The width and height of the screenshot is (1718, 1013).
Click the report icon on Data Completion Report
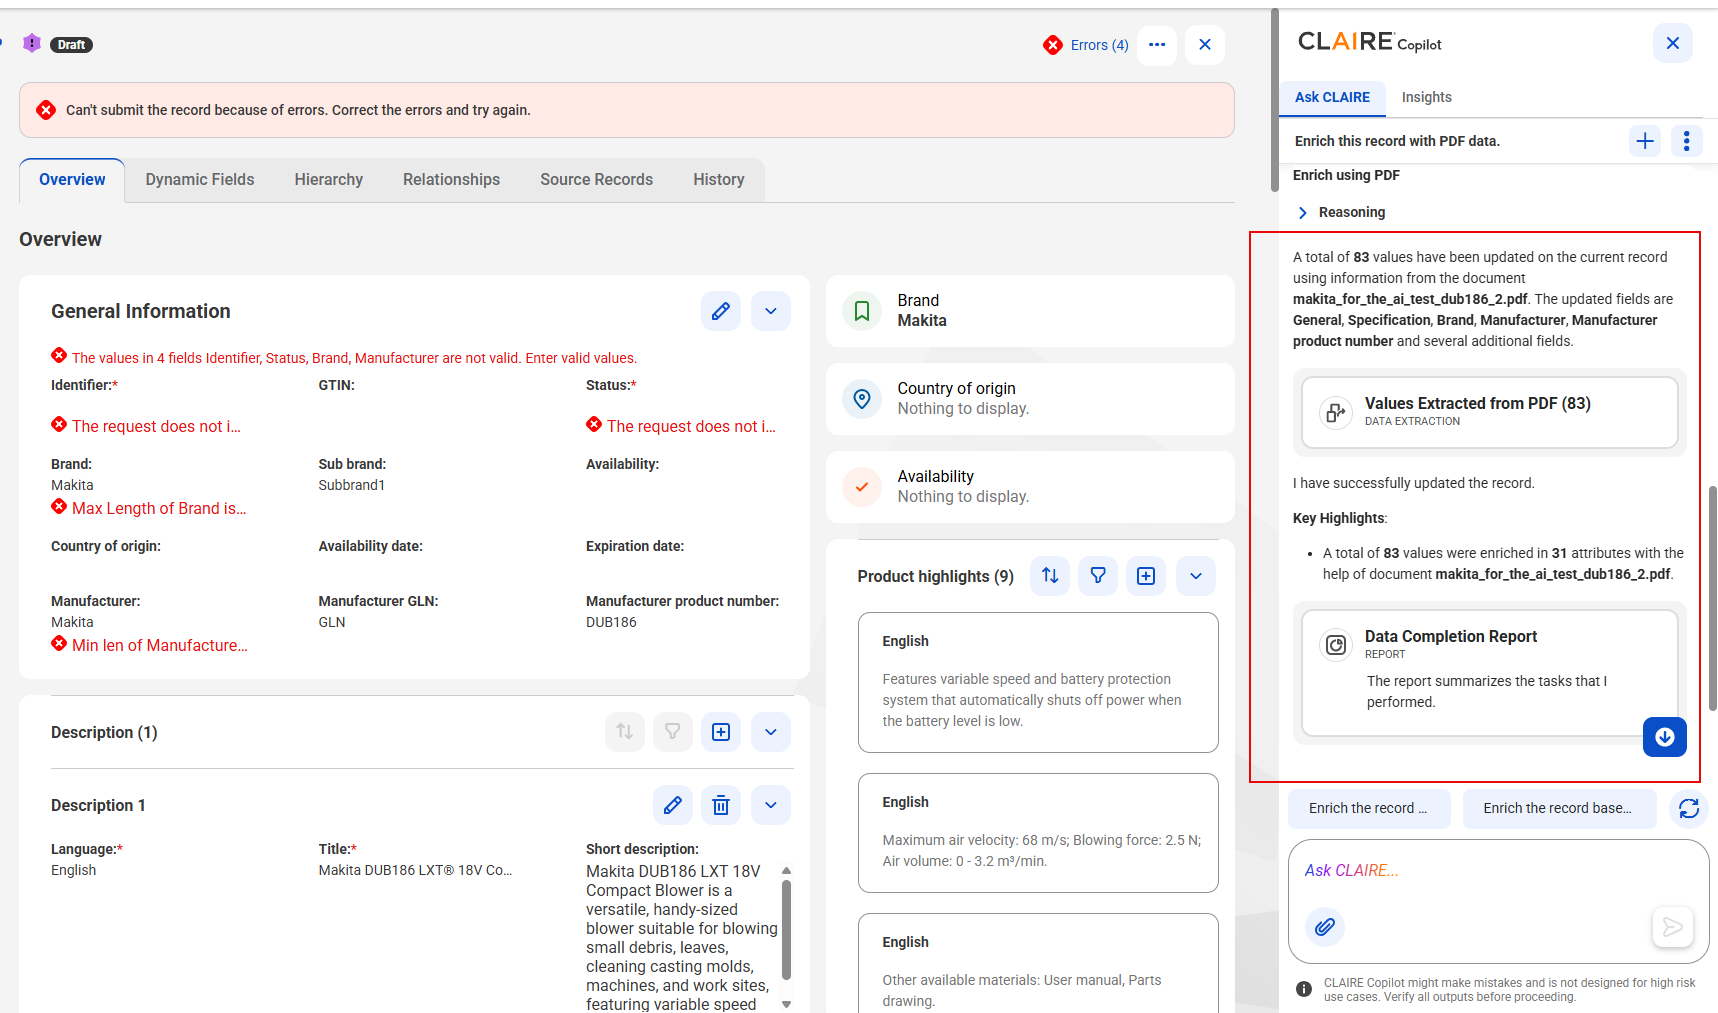pyautogui.click(x=1336, y=645)
